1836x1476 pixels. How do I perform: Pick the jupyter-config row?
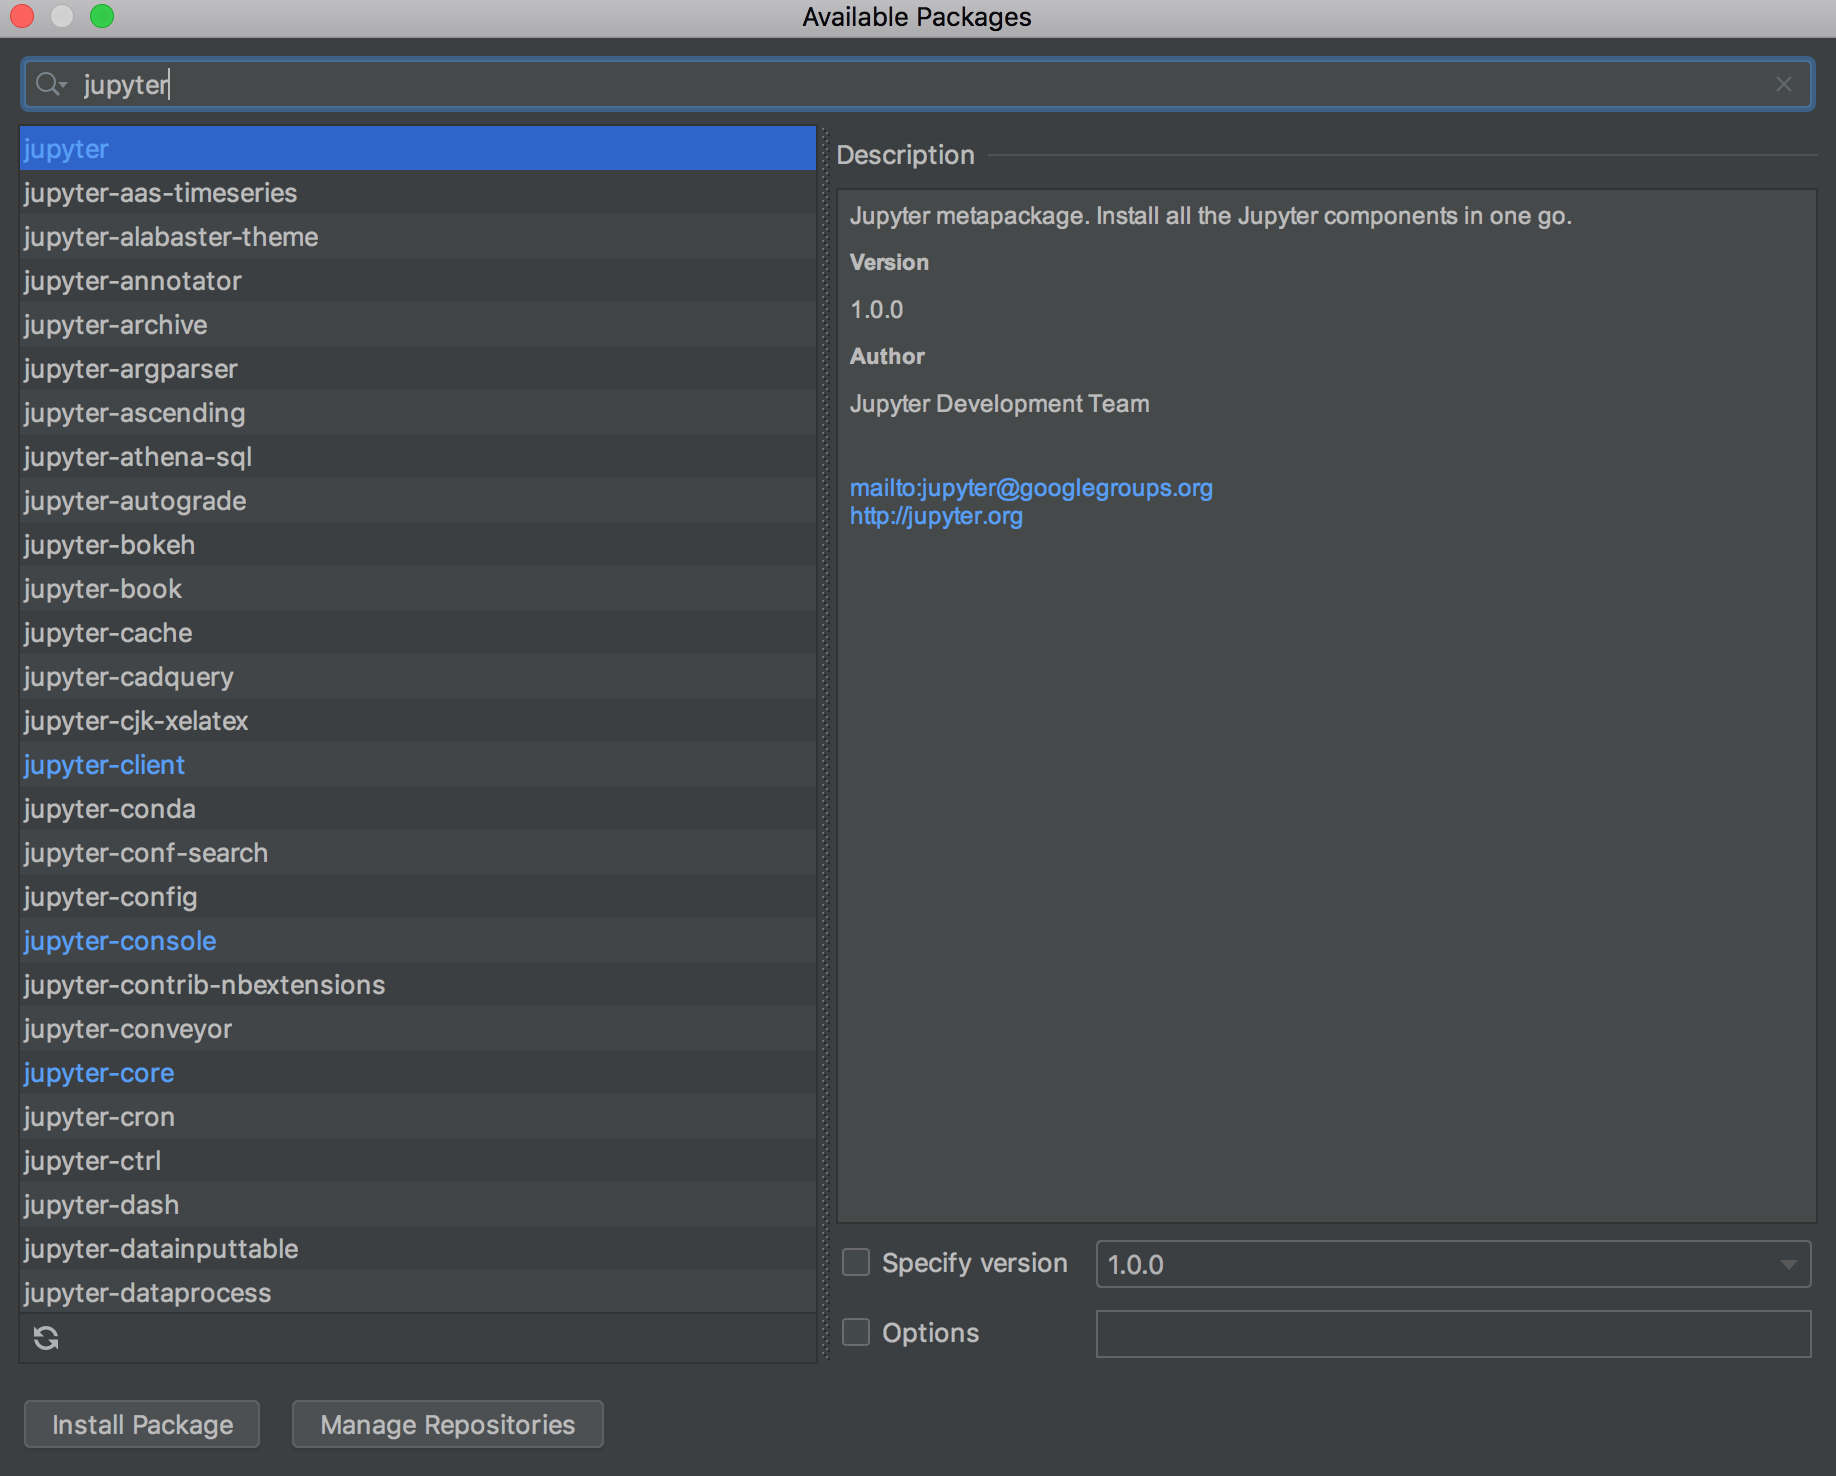(x=418, y=896)
